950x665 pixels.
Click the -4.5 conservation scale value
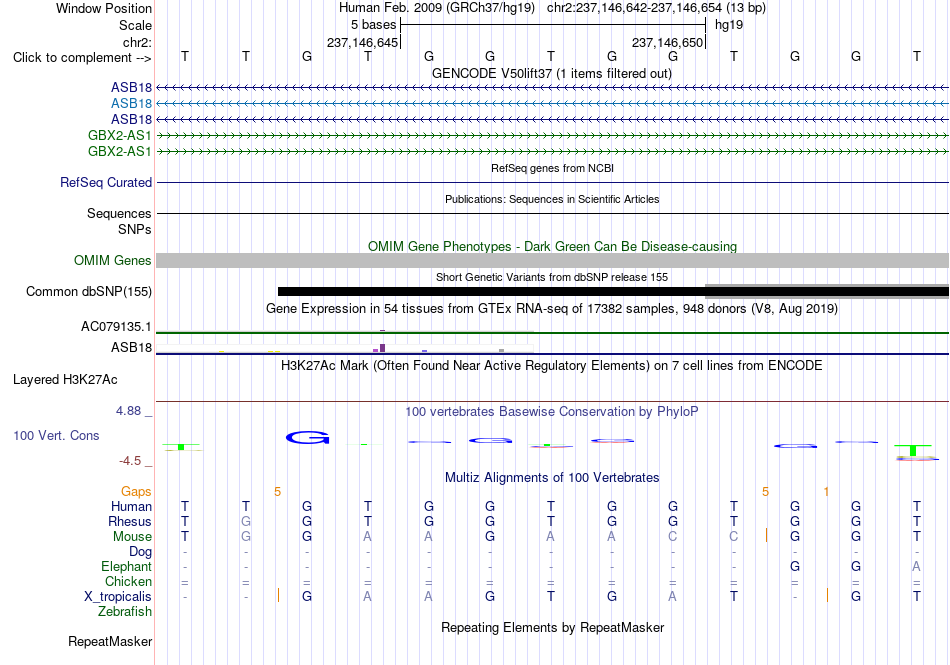click(x=130, y=461)
